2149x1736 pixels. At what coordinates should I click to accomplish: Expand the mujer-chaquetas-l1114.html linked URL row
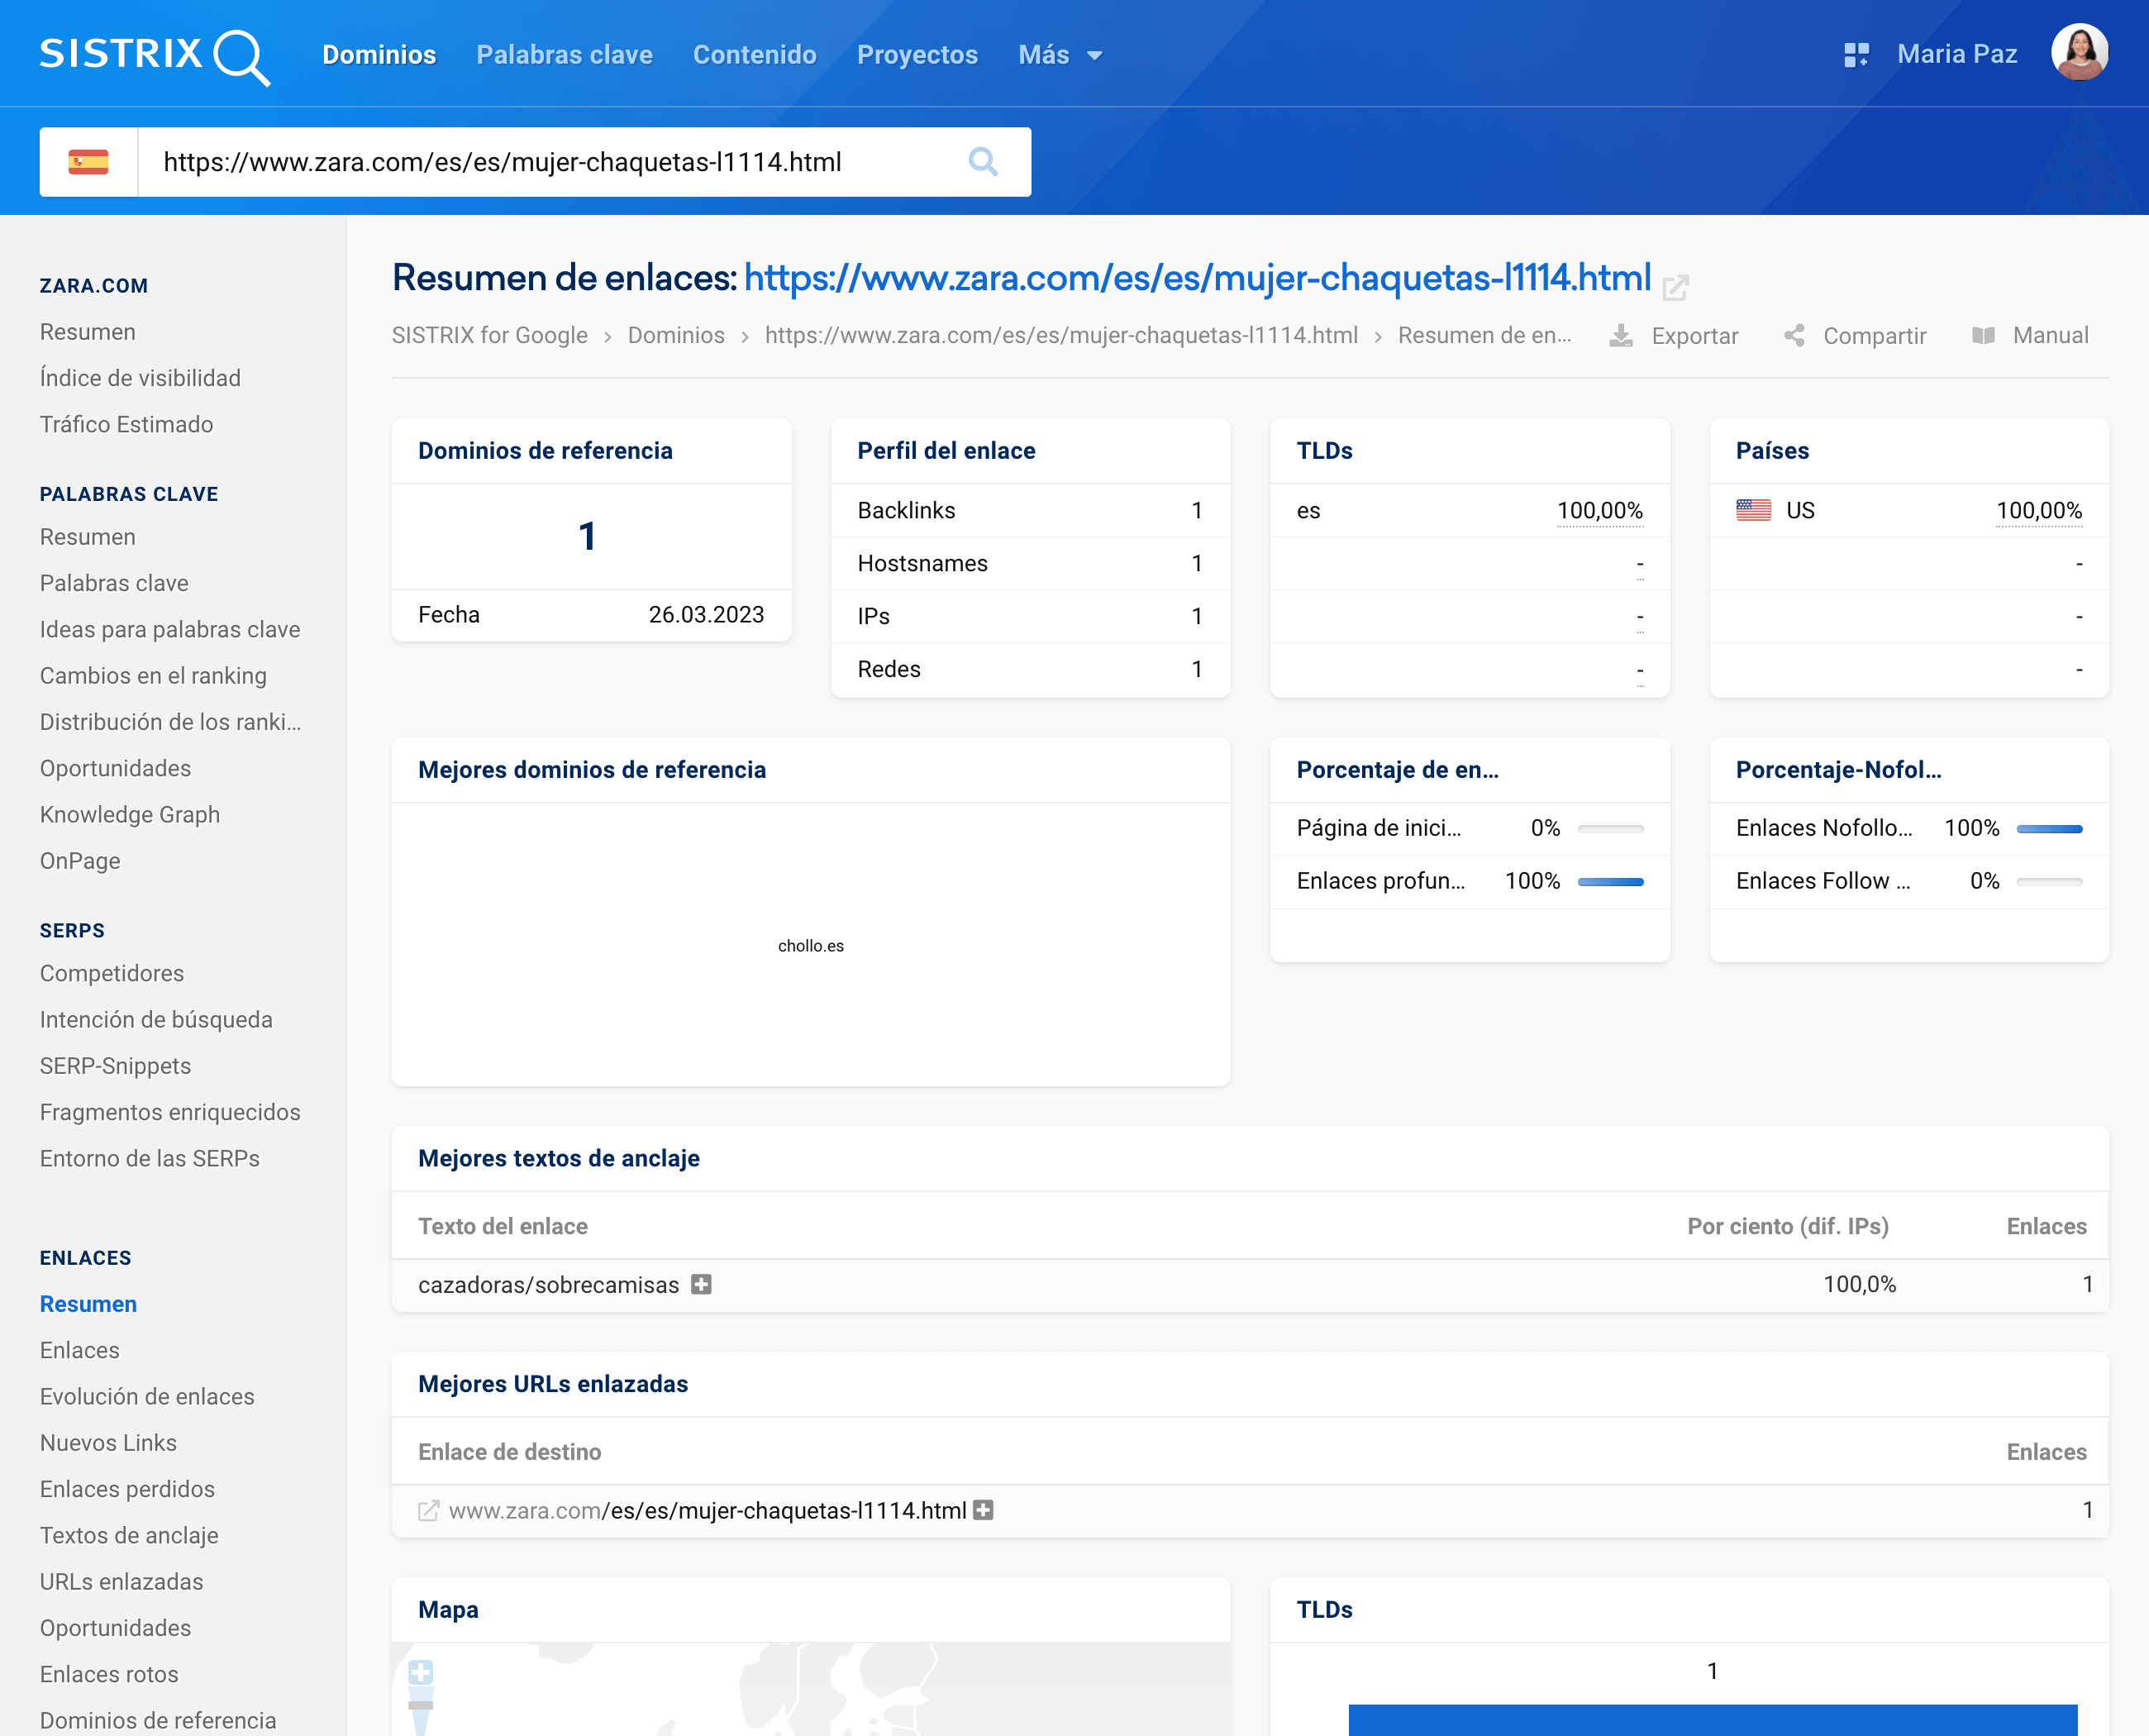[x=983, y=1510]
